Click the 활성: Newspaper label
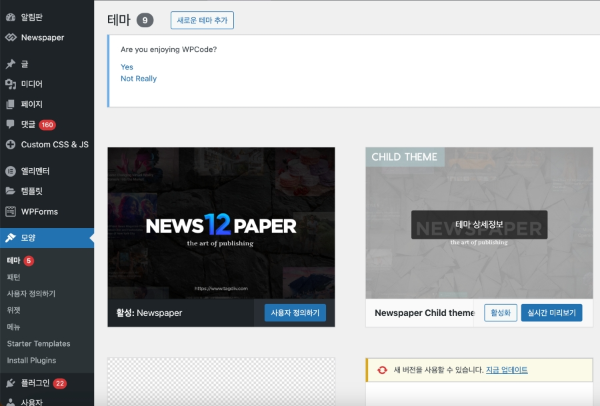The image size is (600, 406). (x=149, y=313)
